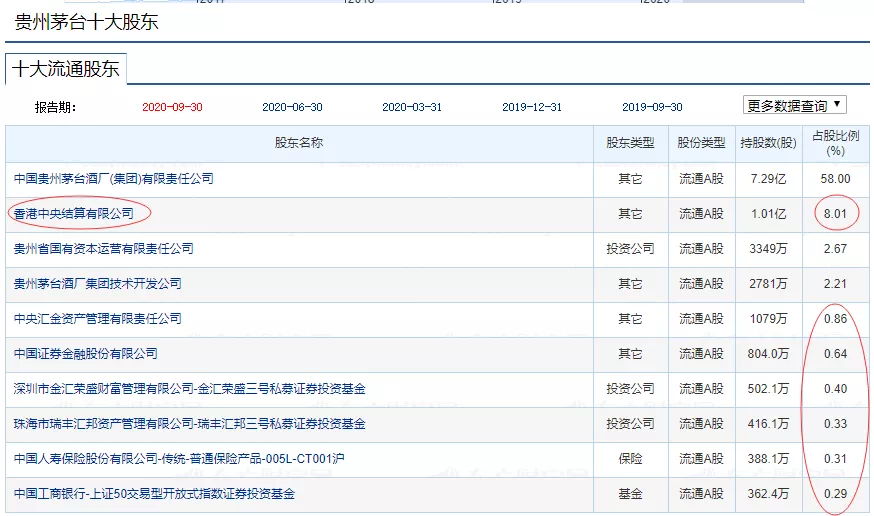874x516 pixels.
Task: Select report period 2019-12-31
Action: (532, 107)
